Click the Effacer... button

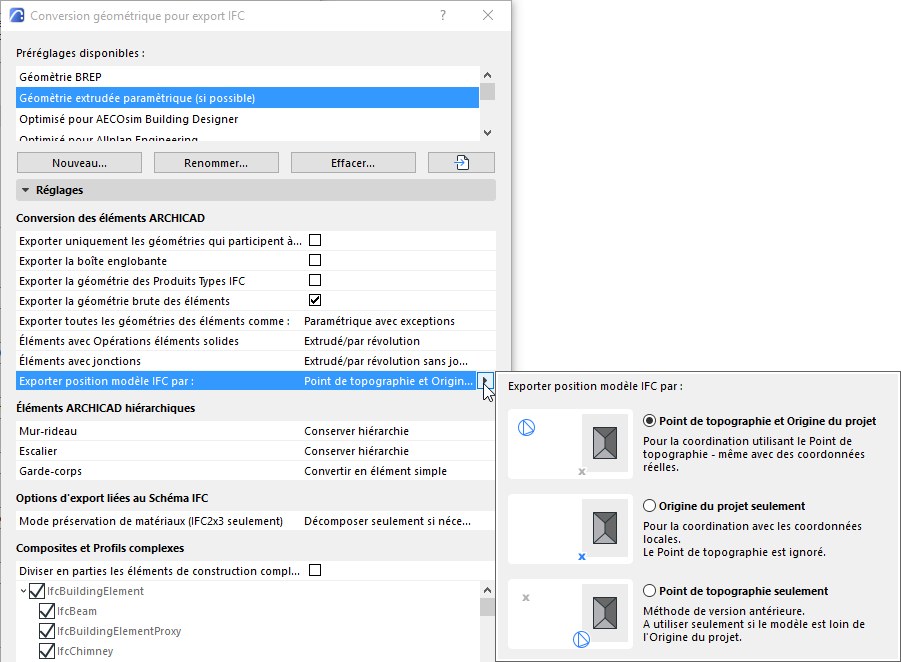pos(353,163)
